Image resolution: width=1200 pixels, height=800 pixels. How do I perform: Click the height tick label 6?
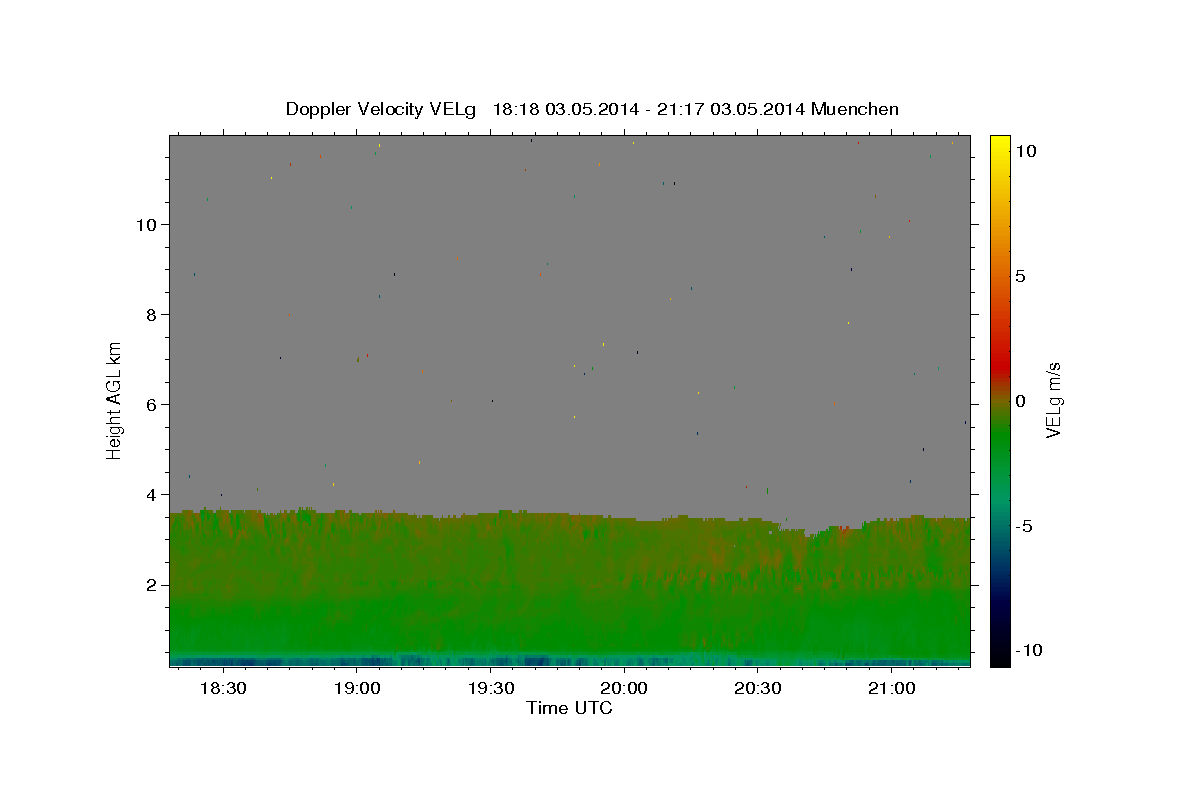151,404
